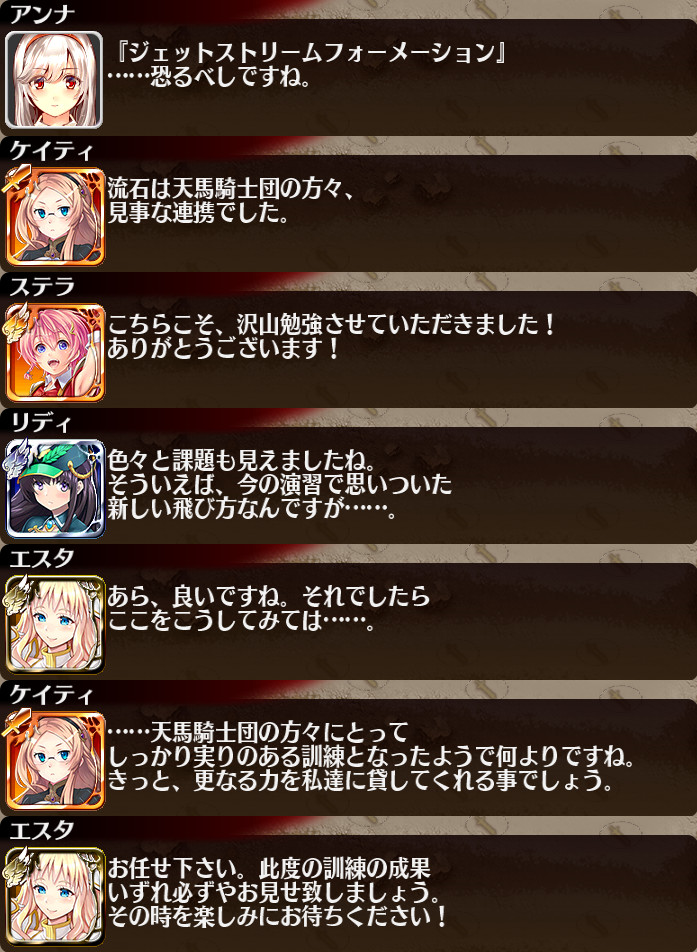The image size is (697, 952).
Task: Select Katie's portrait in second dialogue row
Action: tap(54, 216)
